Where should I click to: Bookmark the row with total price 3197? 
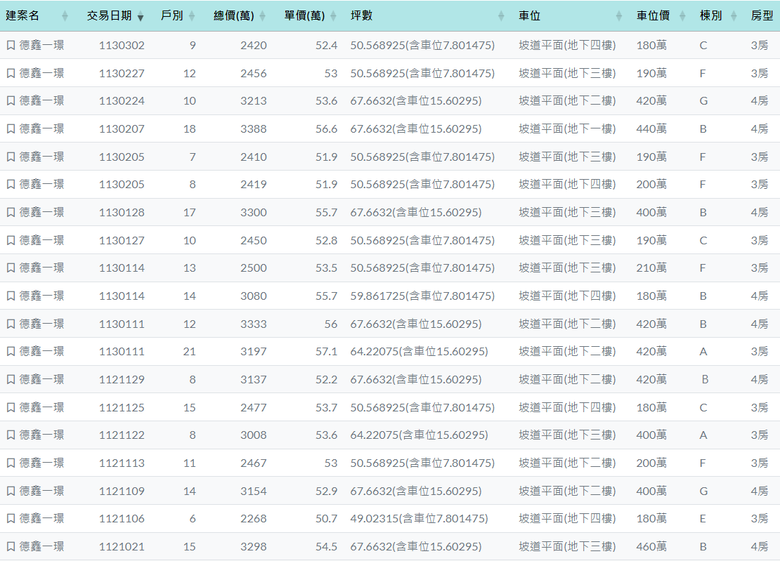tap(11, 352)
